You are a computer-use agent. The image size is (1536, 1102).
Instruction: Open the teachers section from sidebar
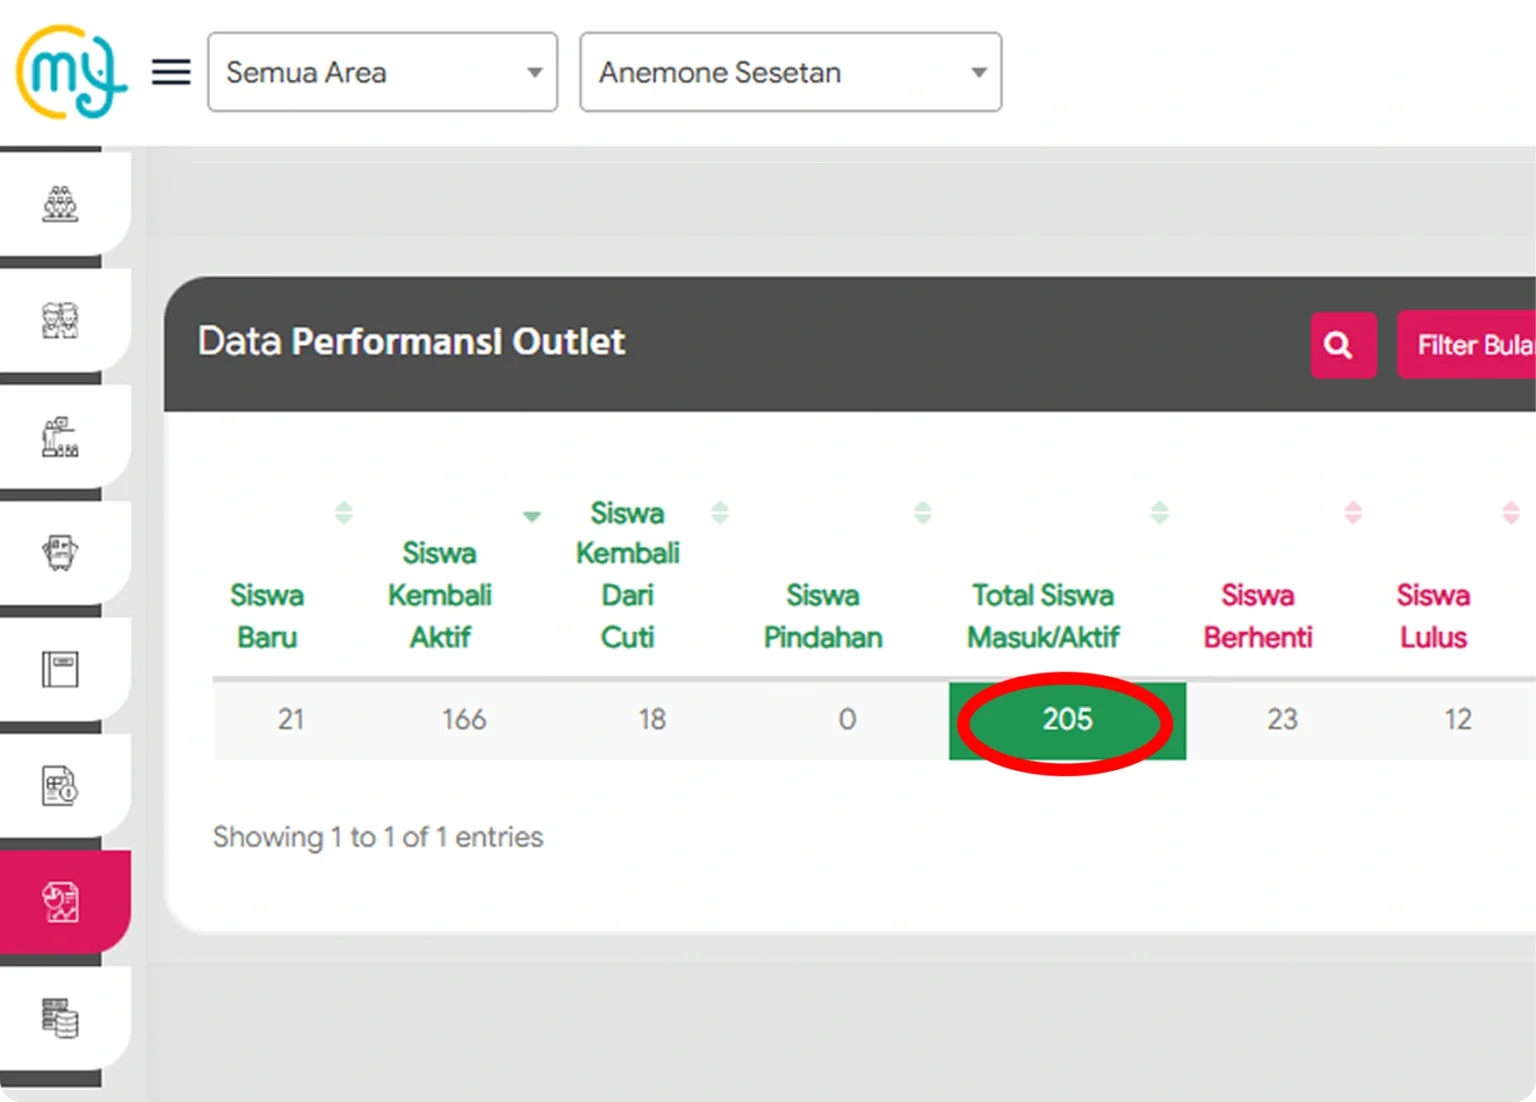[x=62, y=321]
